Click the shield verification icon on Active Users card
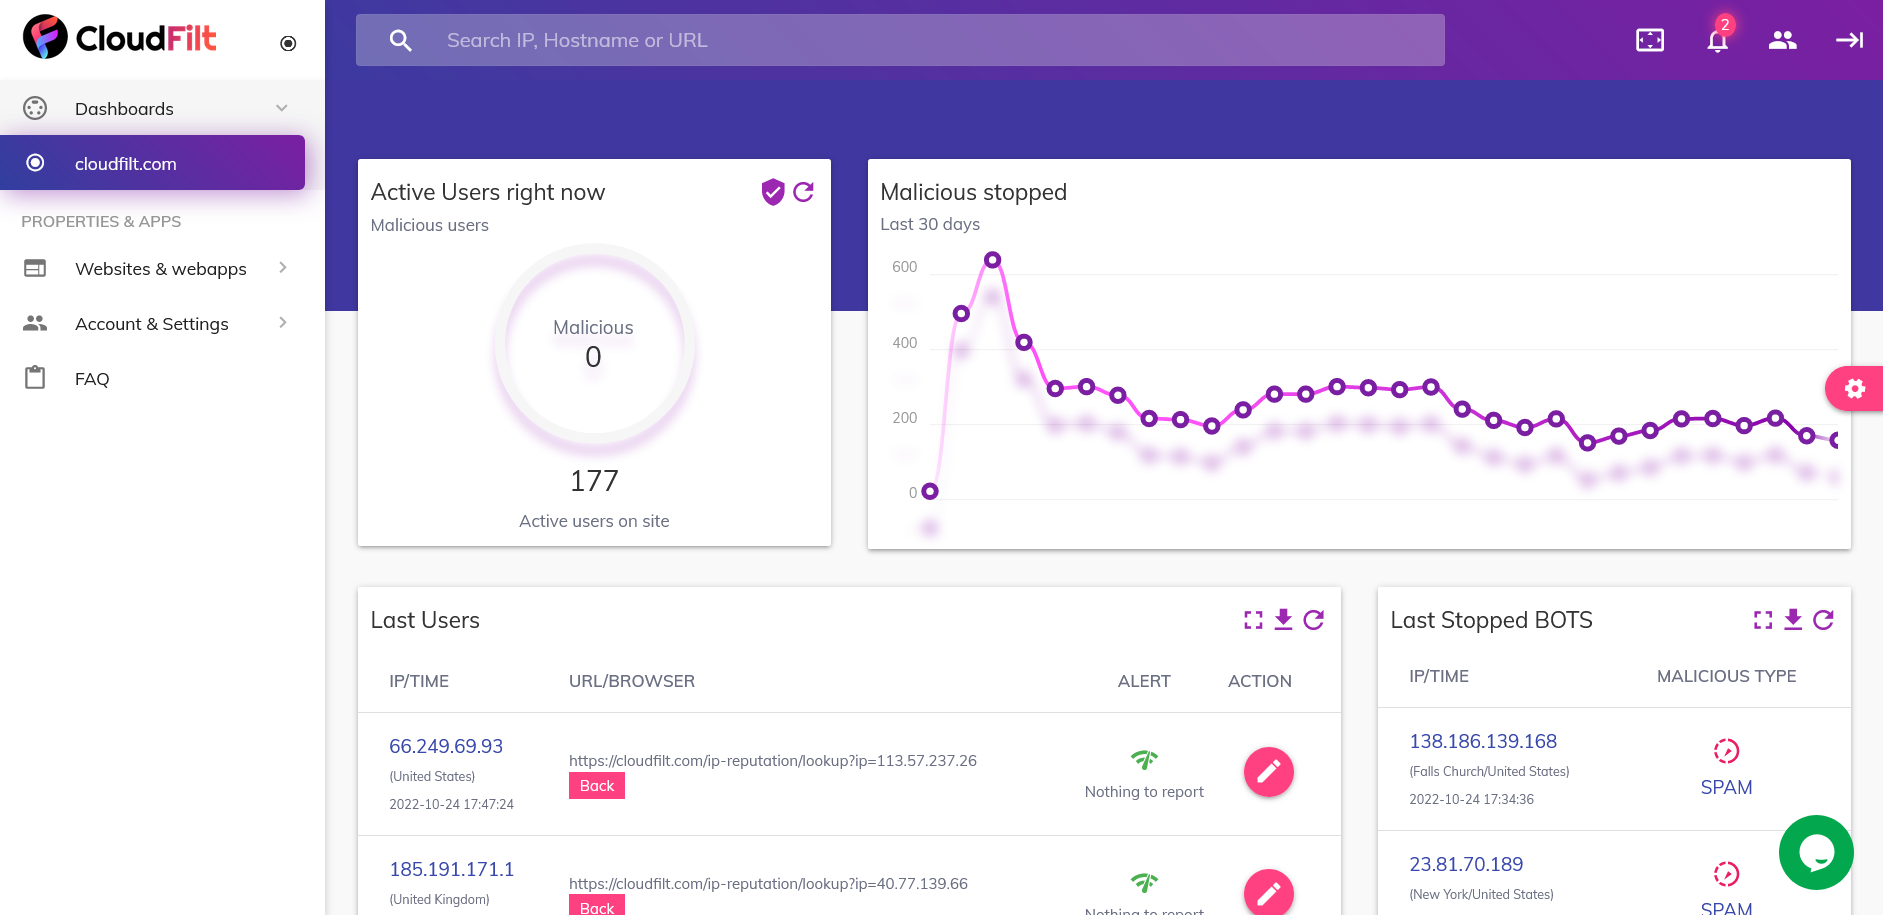Screen dimensions: 1883x915 (x=771, y=192)
